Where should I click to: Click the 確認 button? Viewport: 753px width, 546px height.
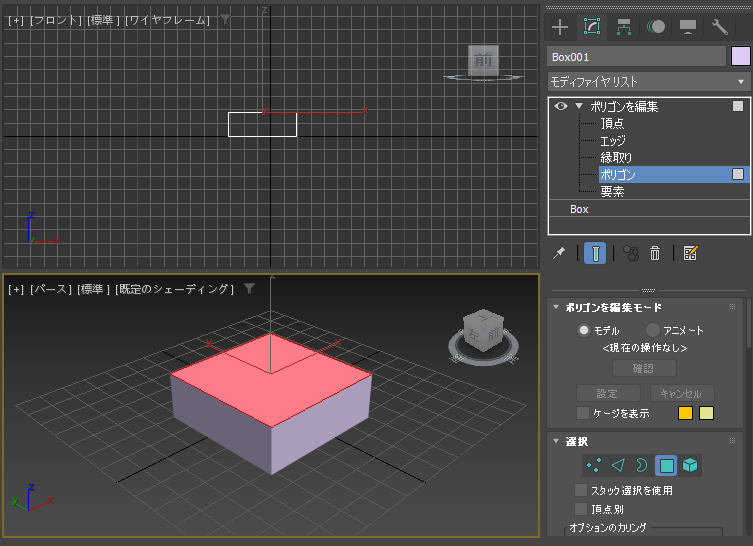click(644, 368)
